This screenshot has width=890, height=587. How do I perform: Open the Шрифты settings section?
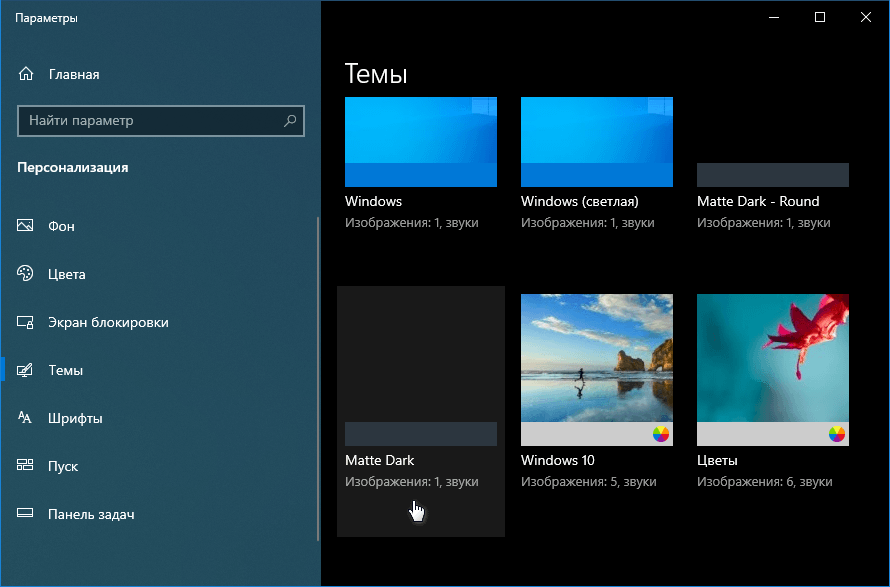pos(160,418)
